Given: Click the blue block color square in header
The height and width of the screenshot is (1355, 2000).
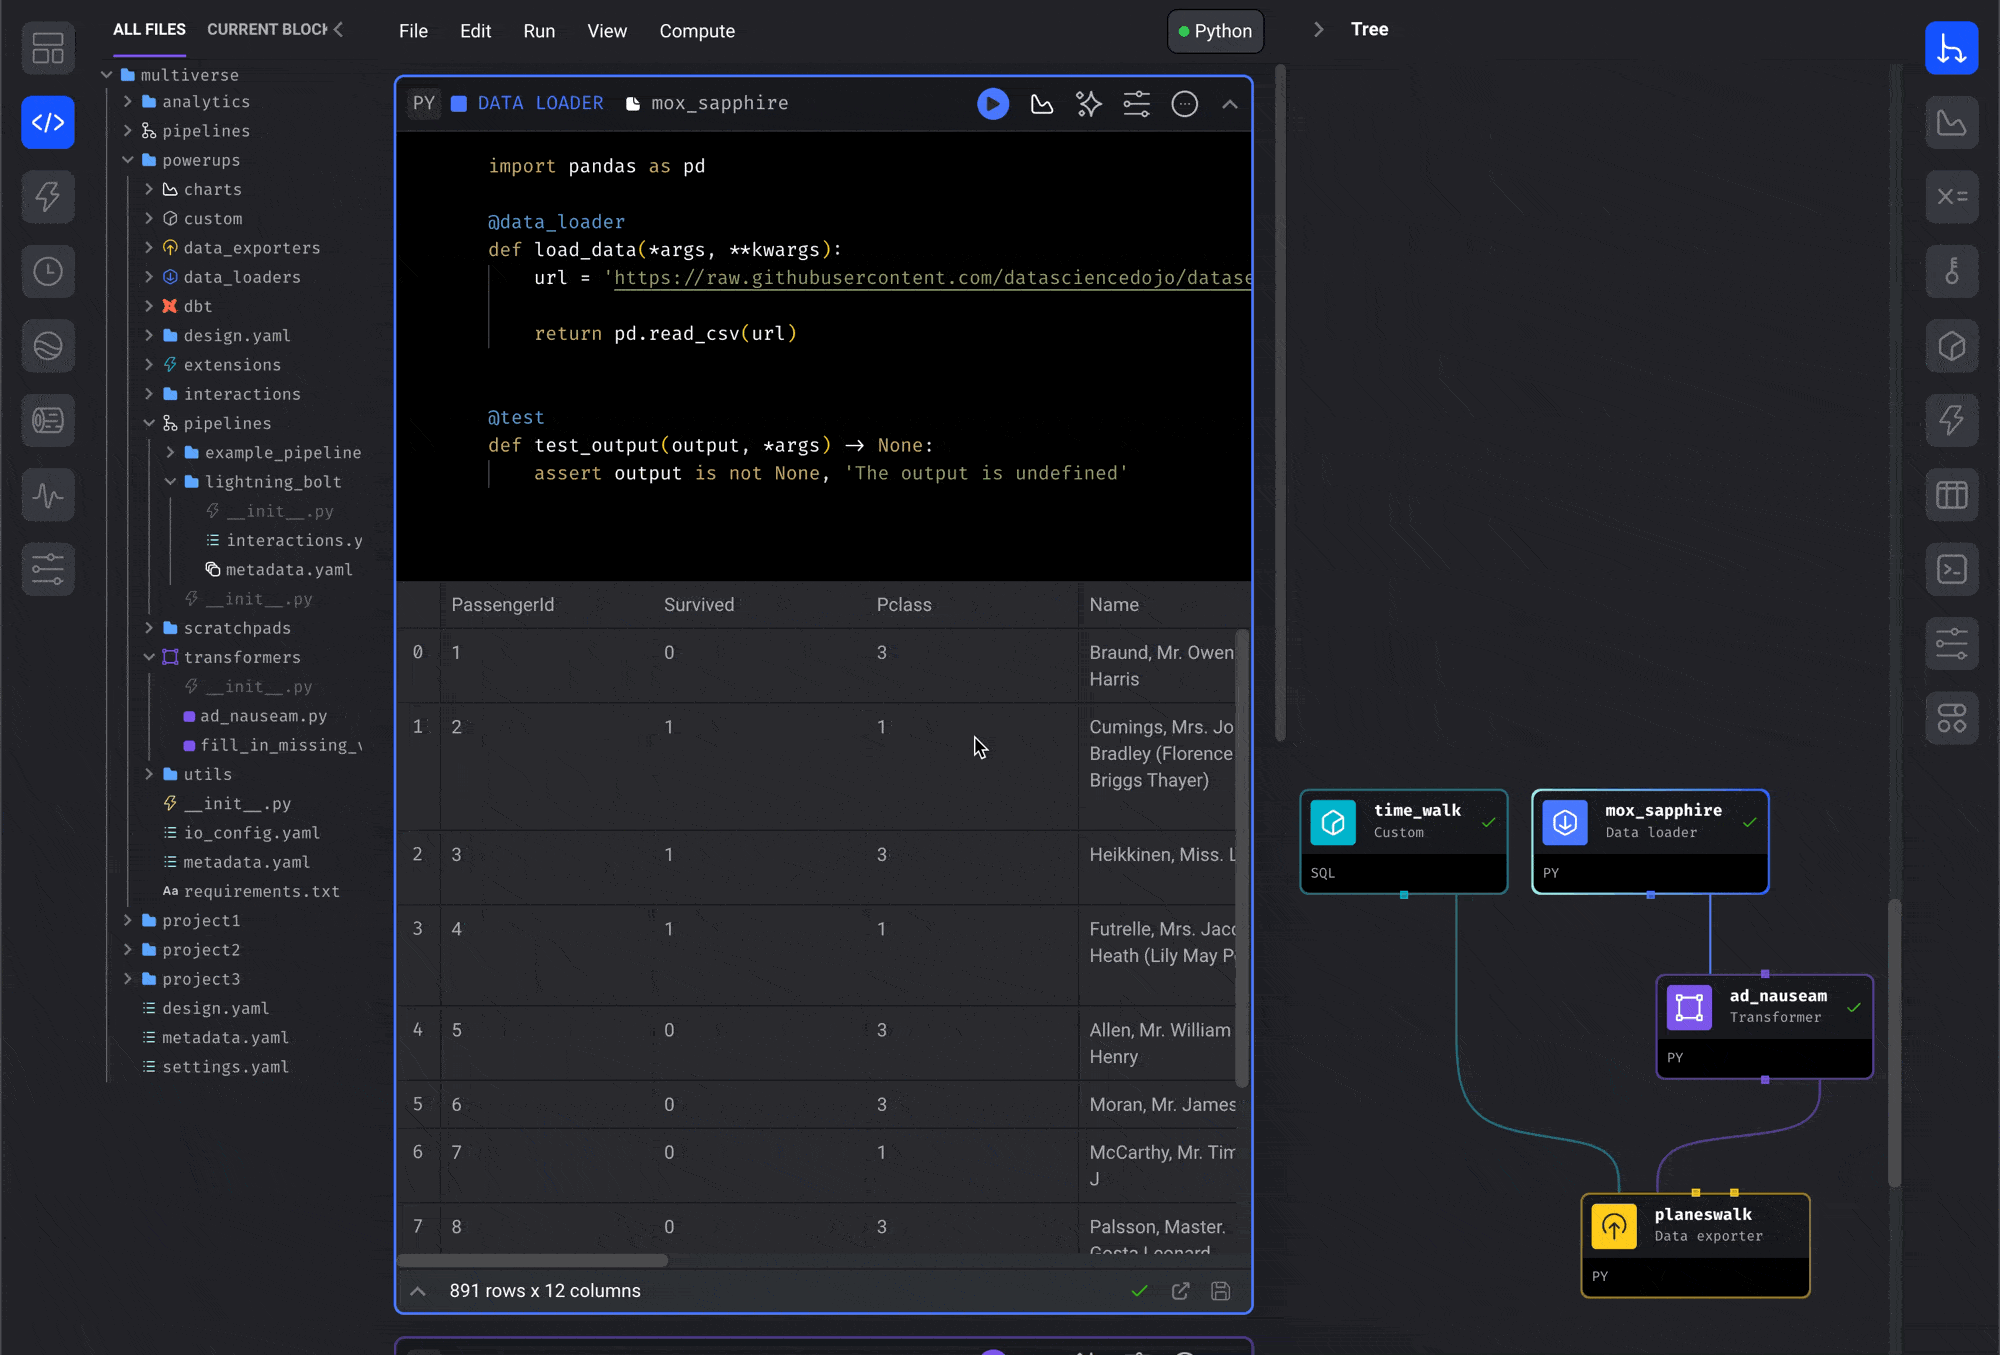Looking at the screenshot, I should tap(459, 104).
